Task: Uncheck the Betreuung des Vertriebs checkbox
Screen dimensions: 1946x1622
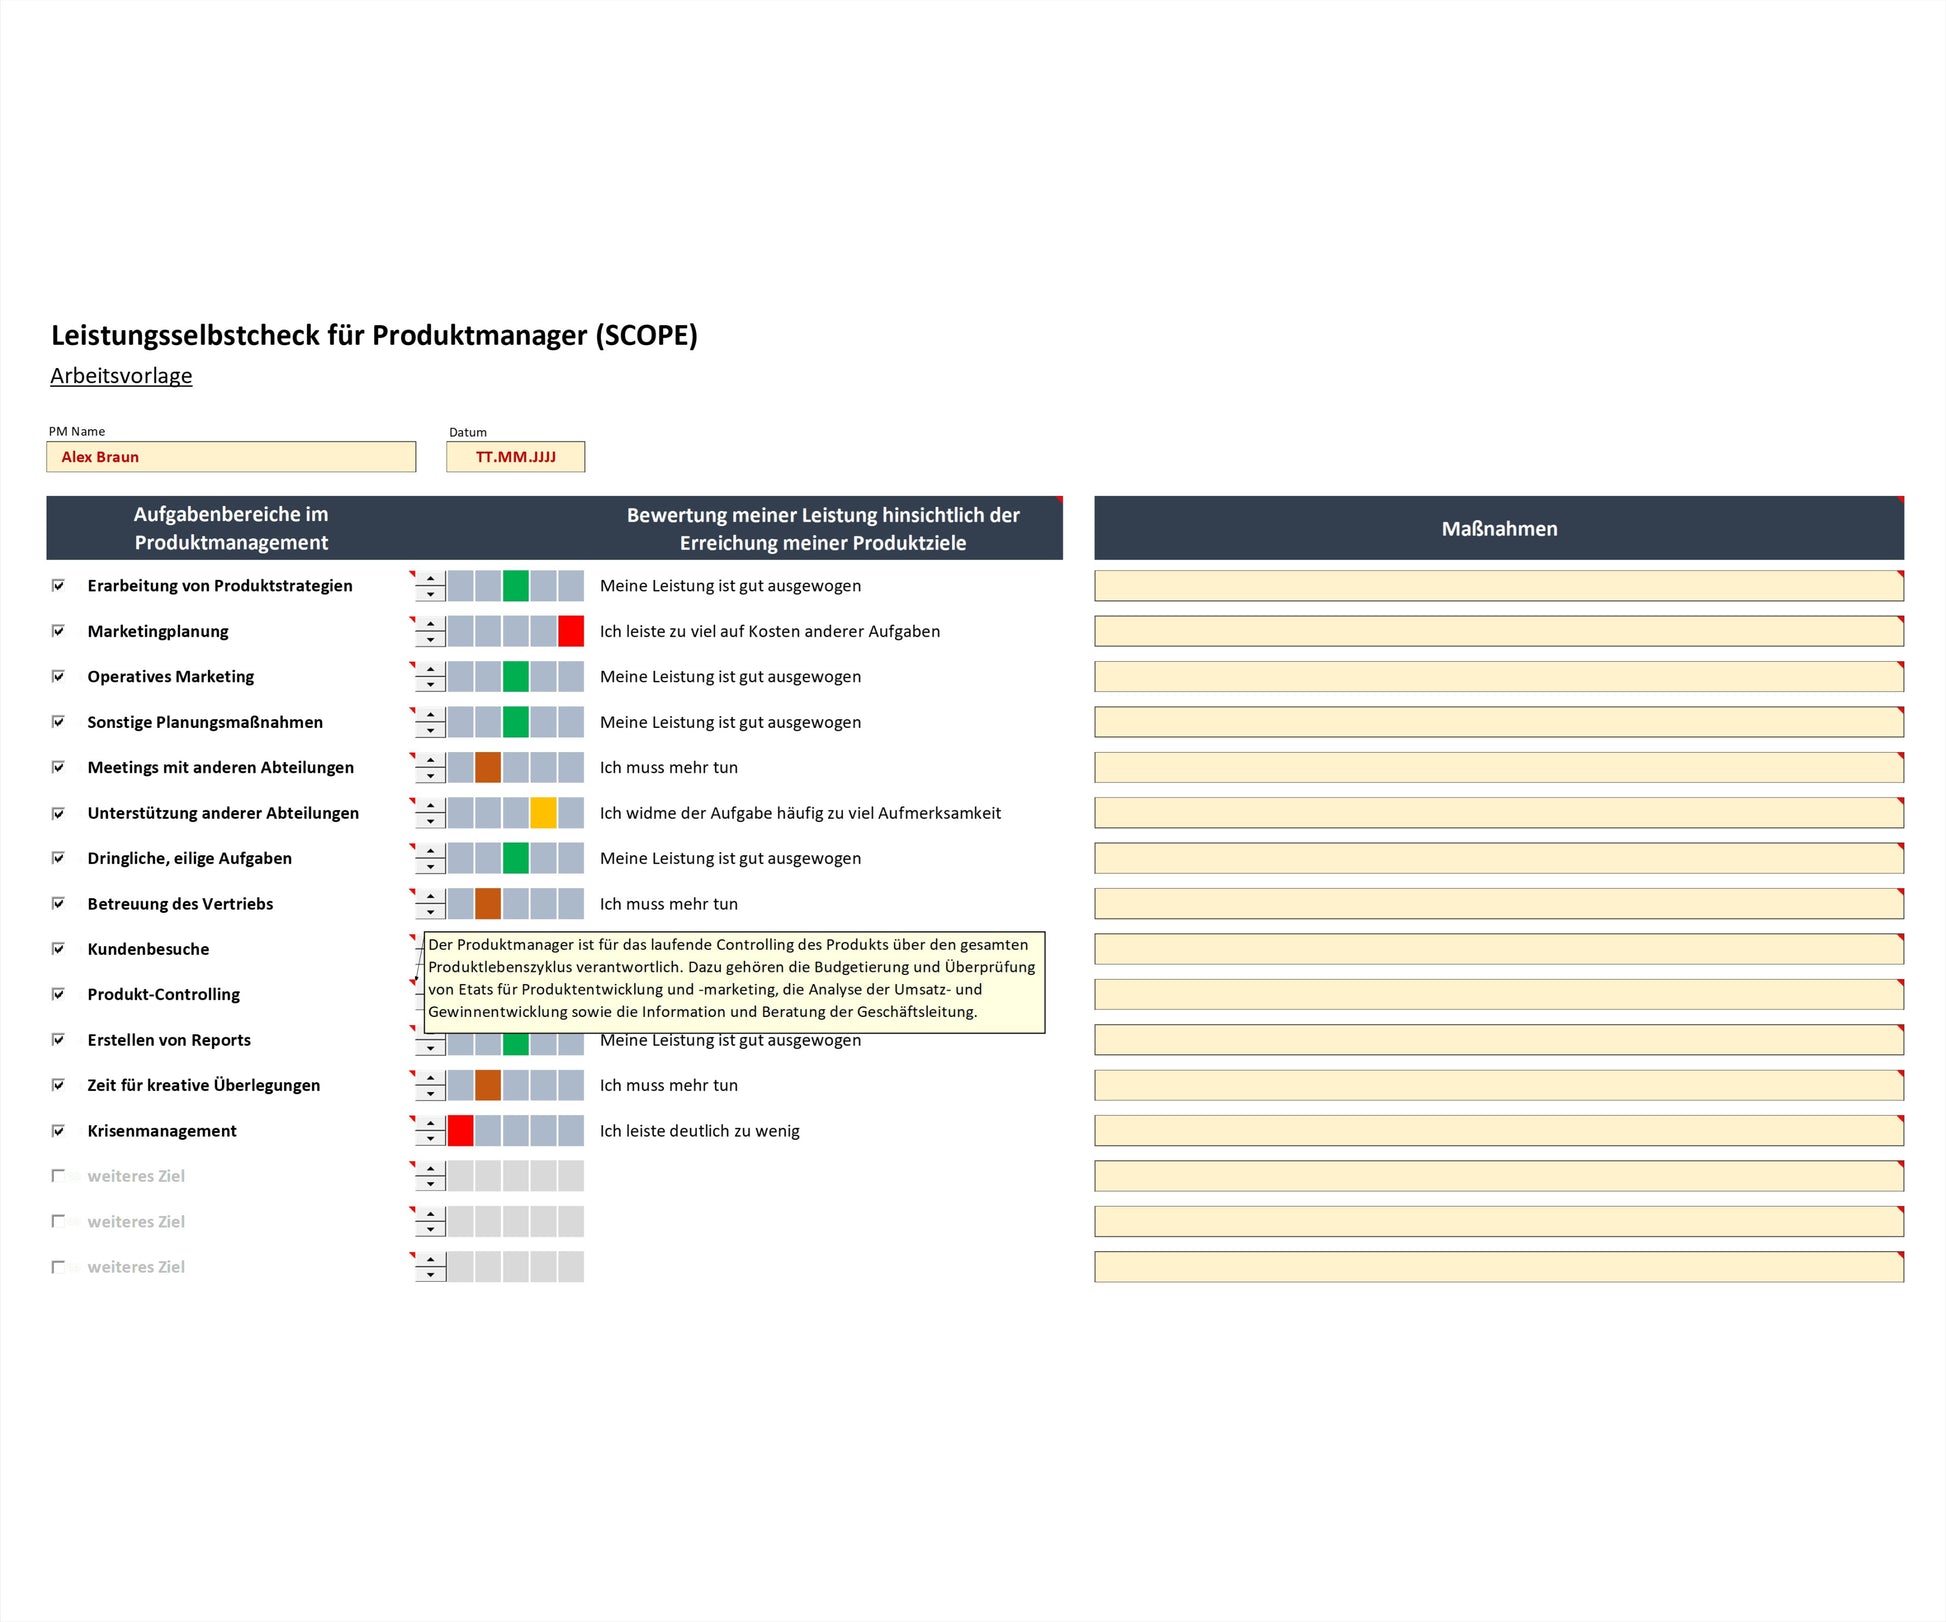Action: pos(58,904)
